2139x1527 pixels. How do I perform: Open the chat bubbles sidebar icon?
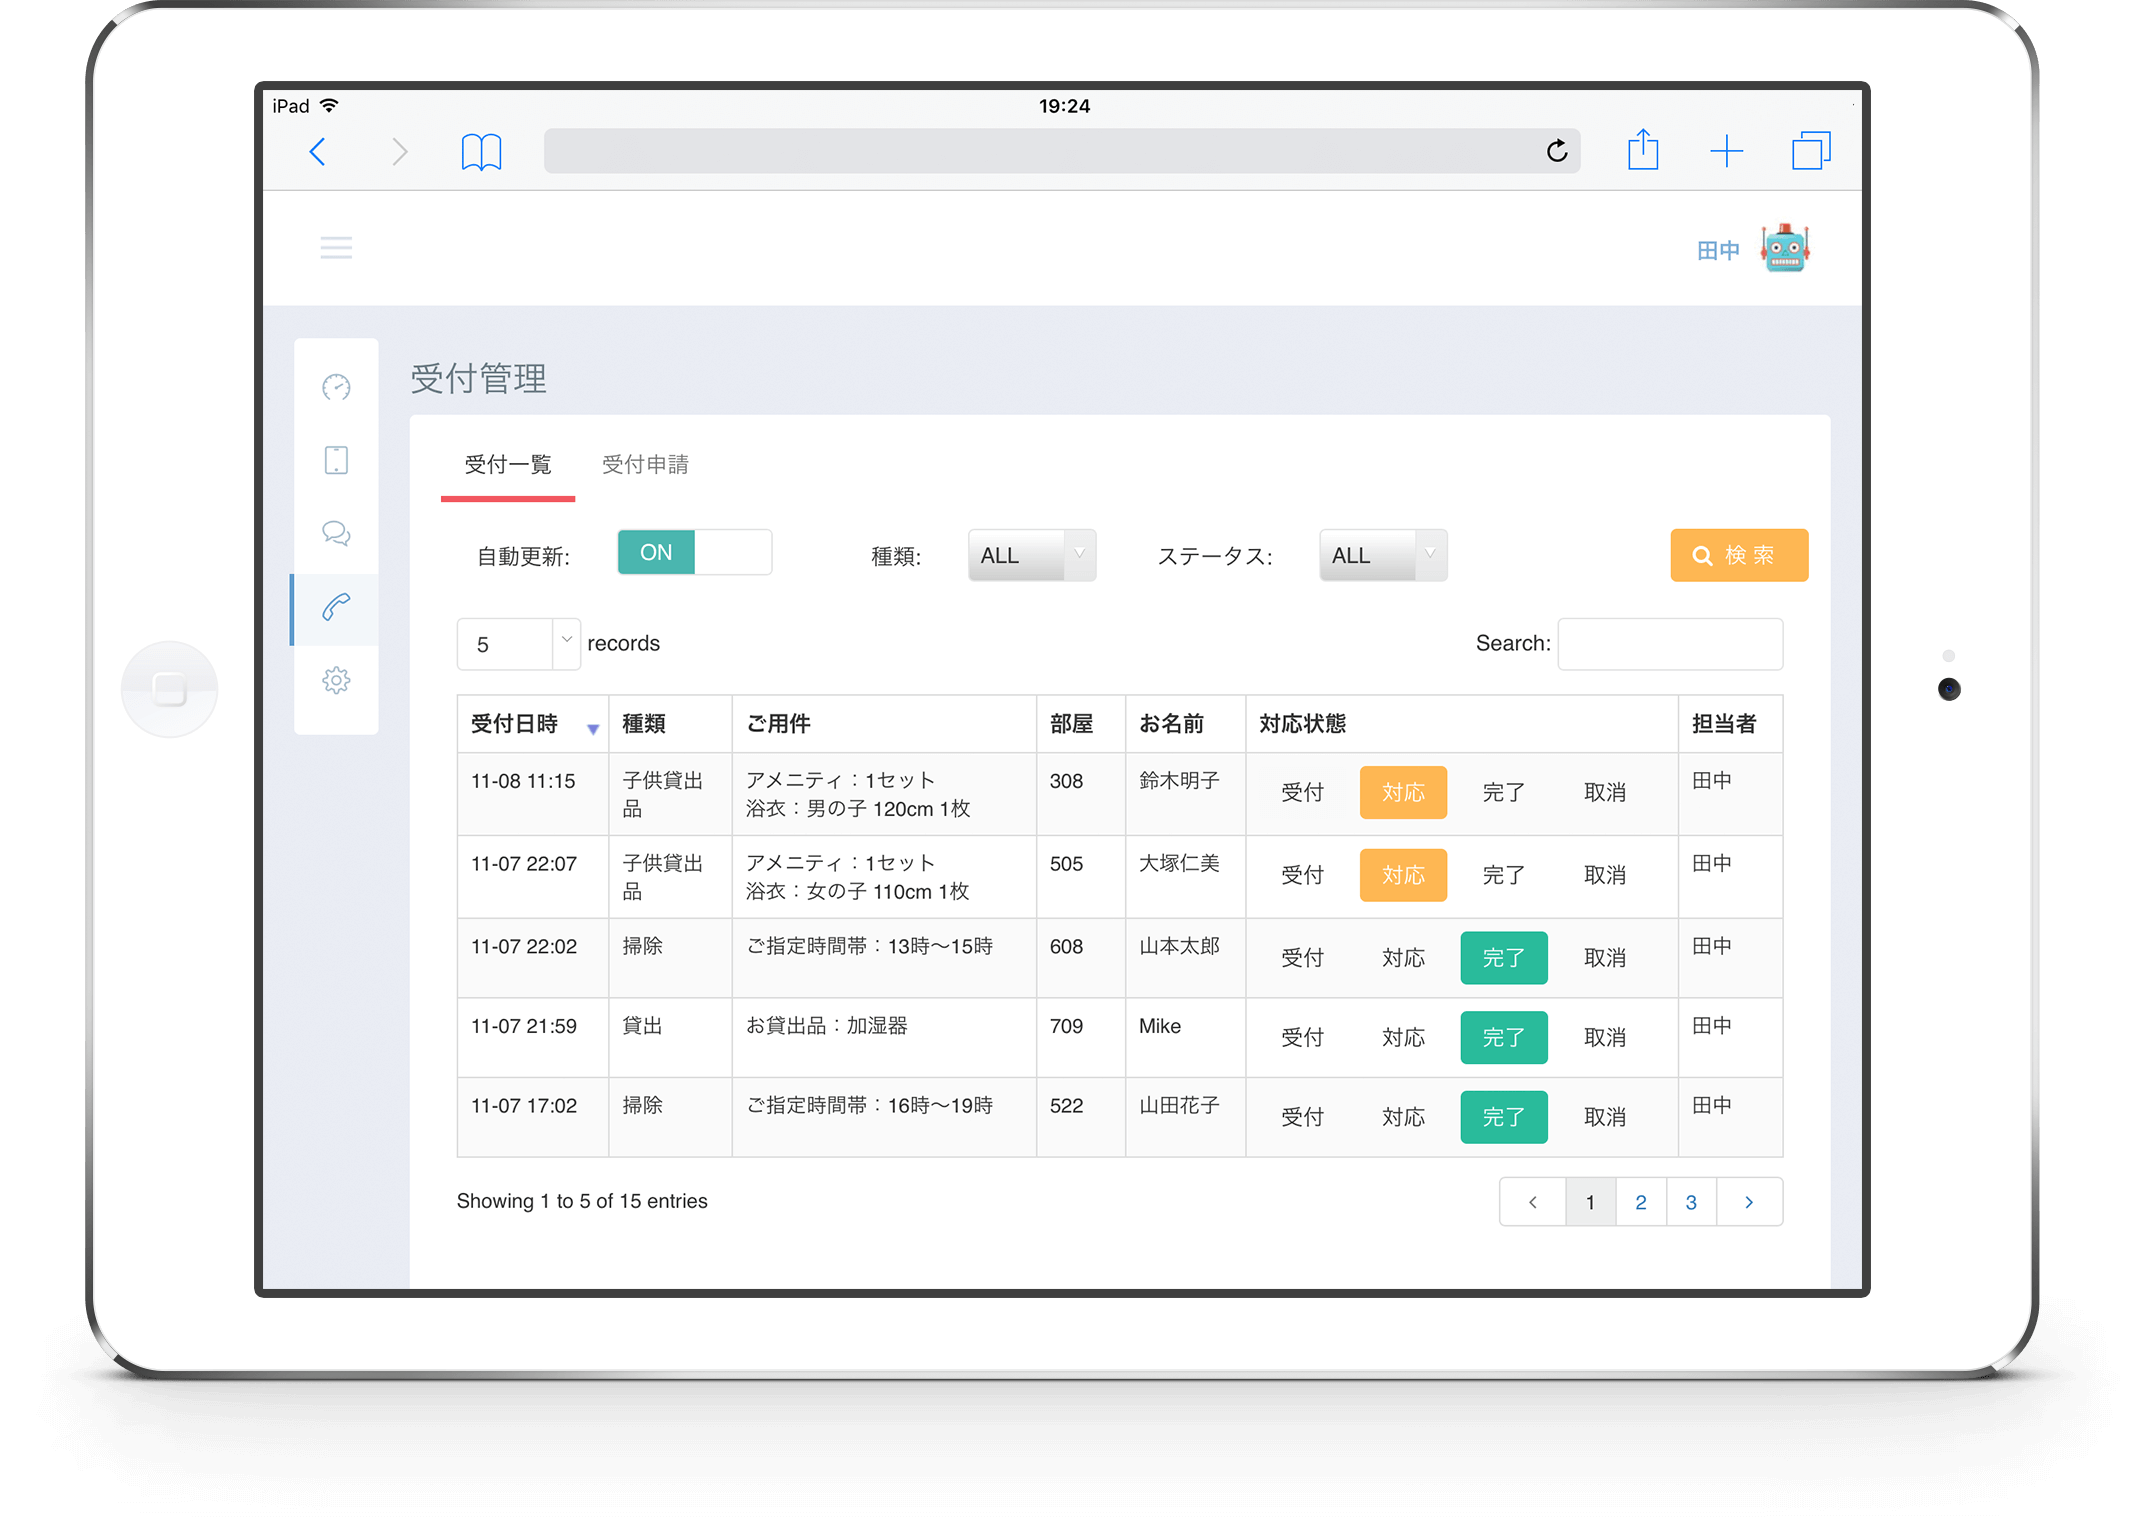coord(336,533)
